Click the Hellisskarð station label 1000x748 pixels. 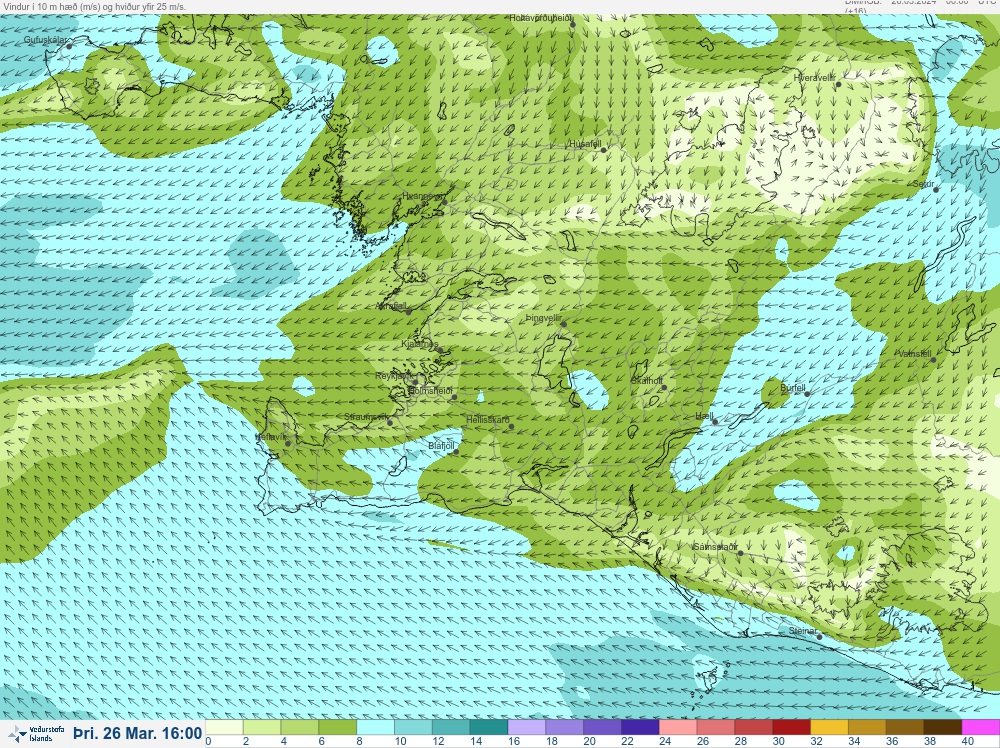pos(488,420)
